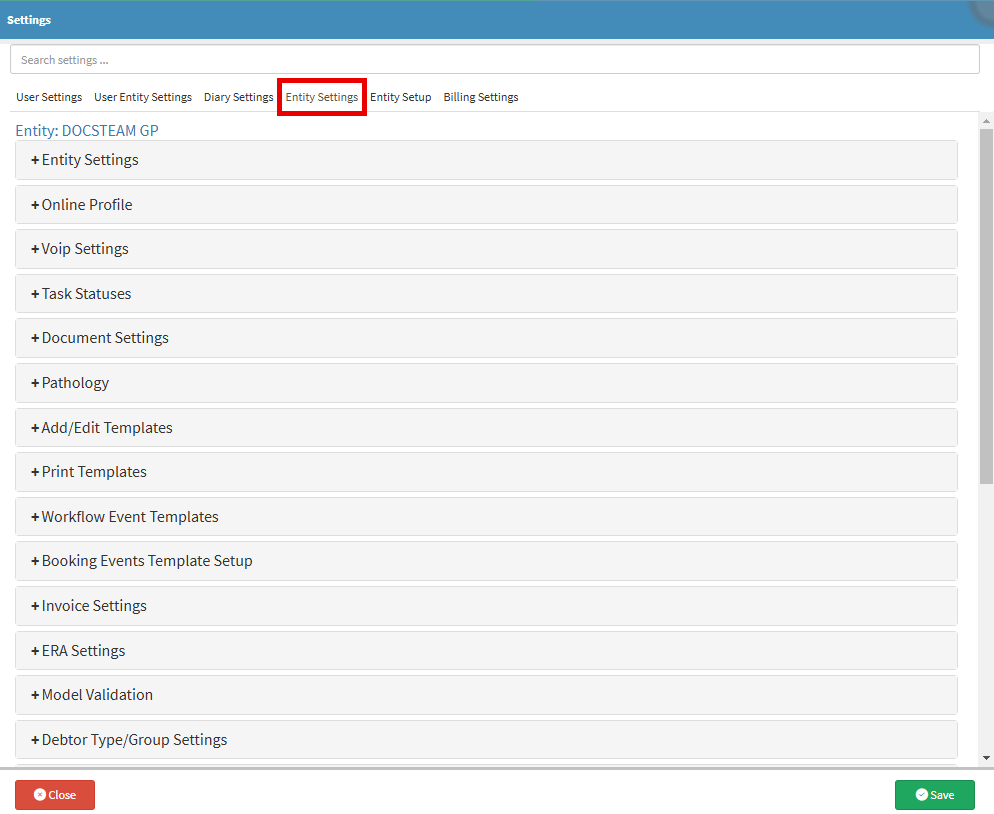Image resolution: width=994 pixels, height=814 pixels.
Task: Click the red Close button
Action: [55, 795]
